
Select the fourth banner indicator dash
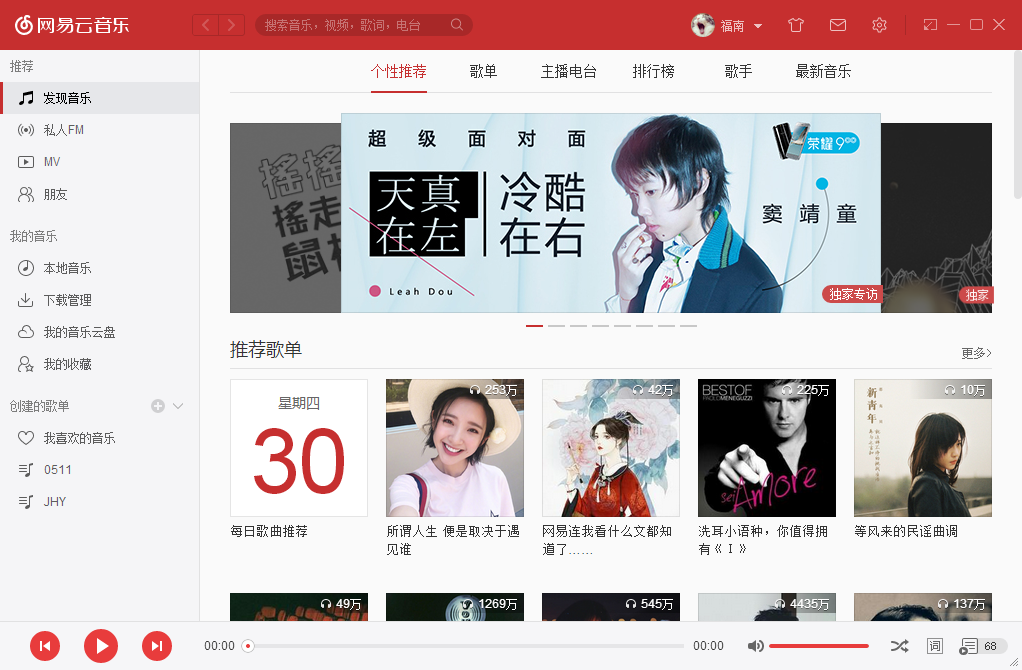600,325
